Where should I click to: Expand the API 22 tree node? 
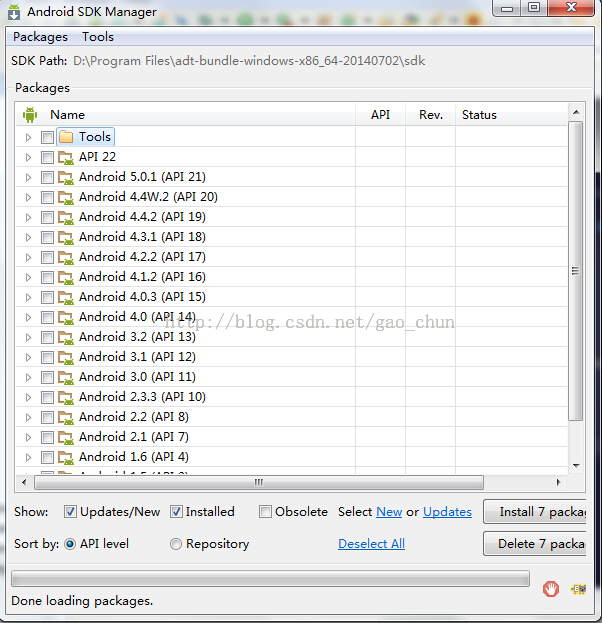[28, 157]
